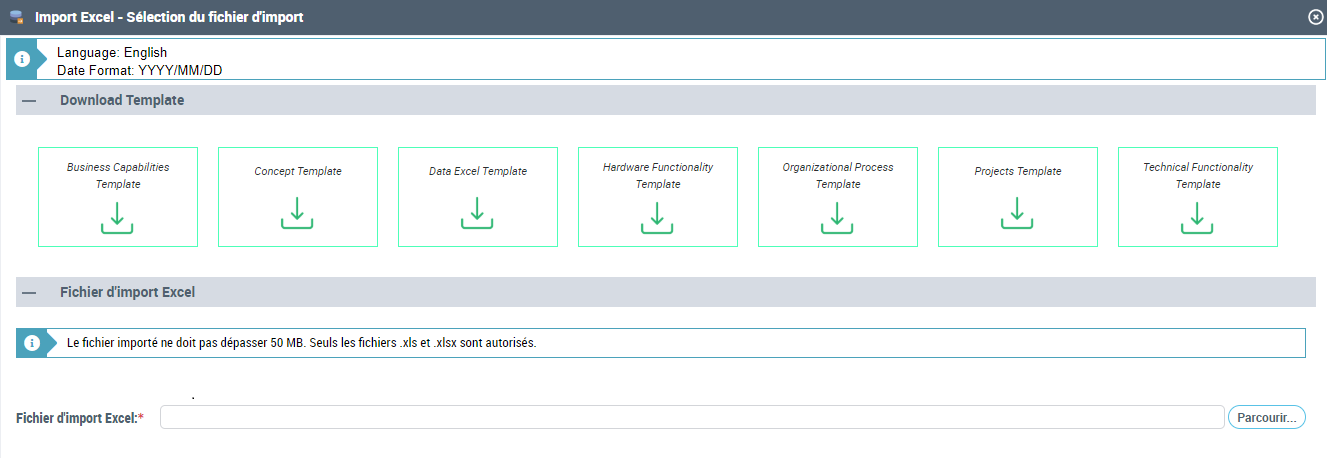Click the Data Excel Template label text
Image resolution: width=1327 pixels, height=458 pixels.
coord(478,171)
